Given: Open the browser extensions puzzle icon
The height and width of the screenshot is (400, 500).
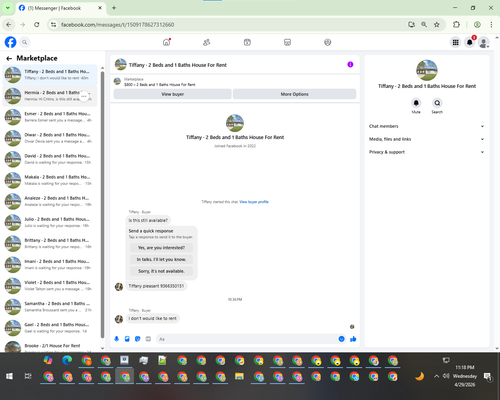Looking at the screenshot, I should click(x=456, y=25).
